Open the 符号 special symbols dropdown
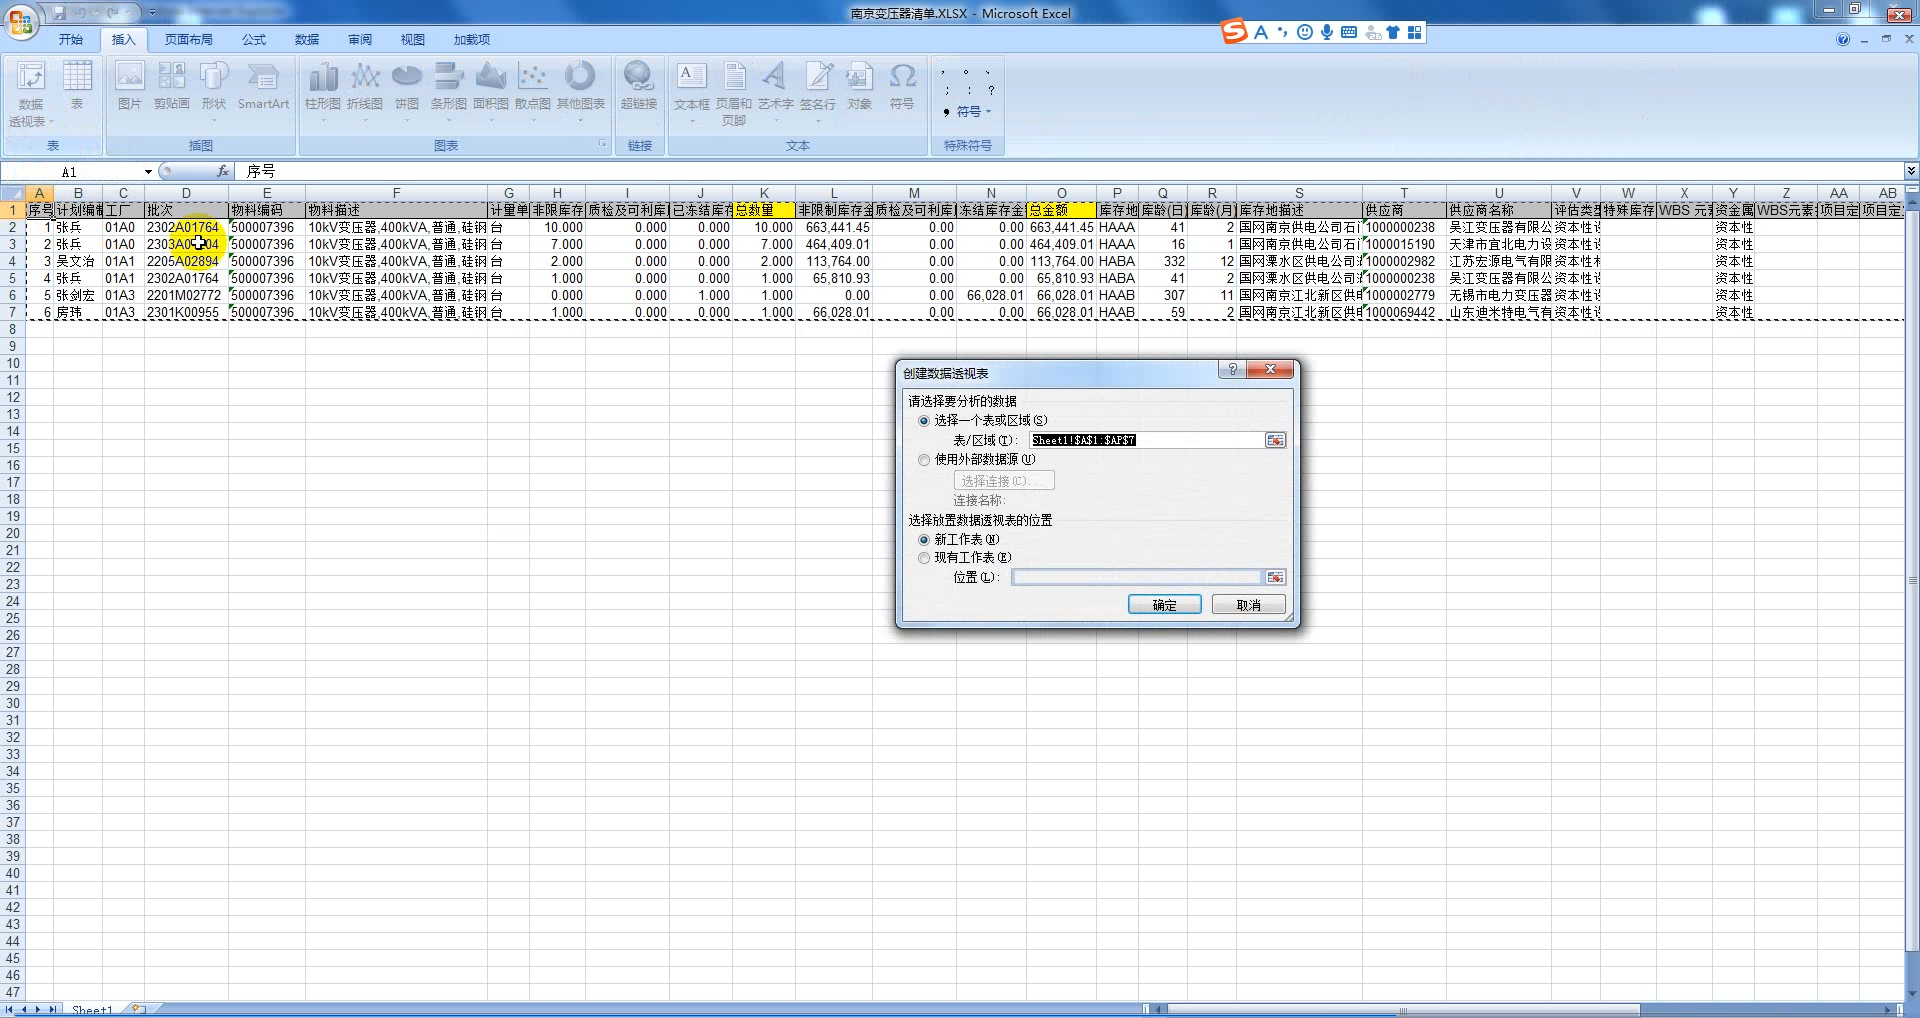The image size is (1920, 1018). pos(968,112)
